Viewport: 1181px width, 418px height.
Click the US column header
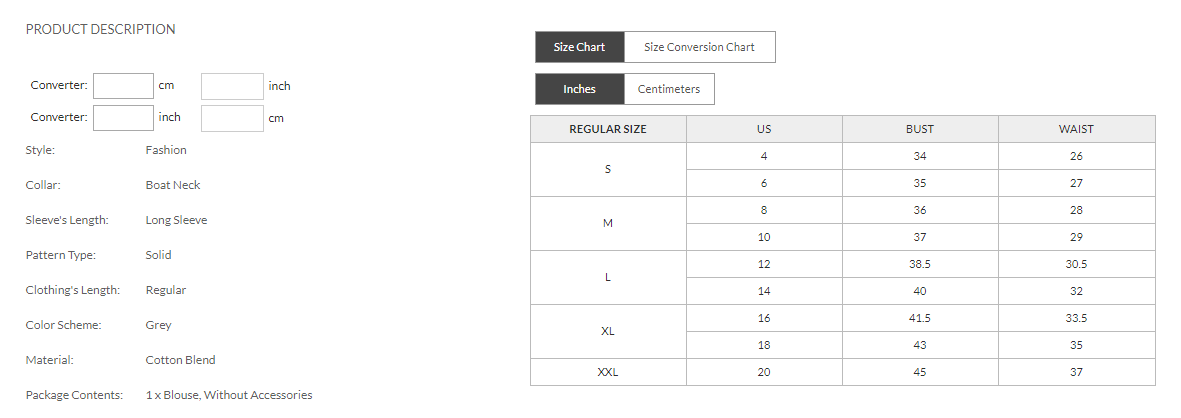[764, 129]
